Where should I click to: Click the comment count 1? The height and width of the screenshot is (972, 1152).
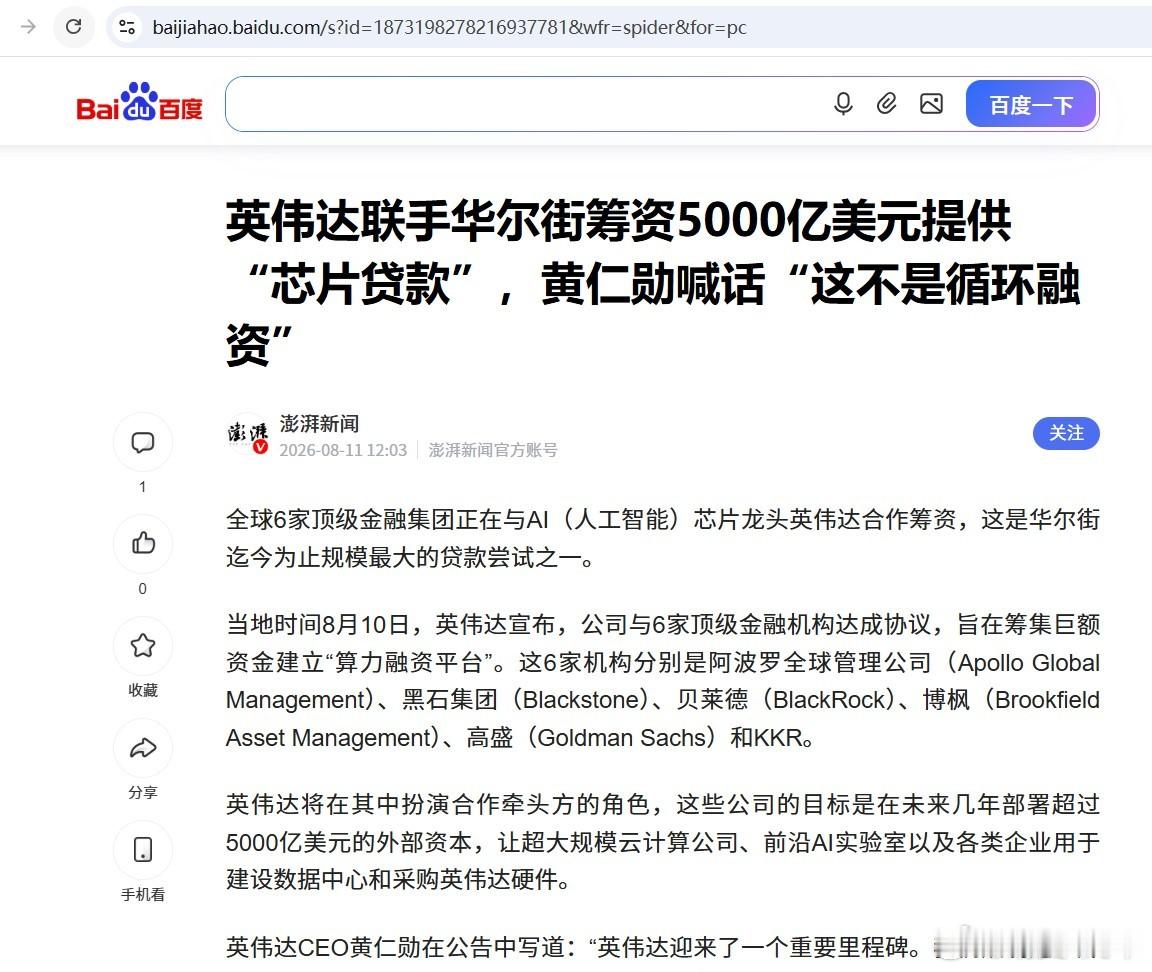tap(143, 486)
